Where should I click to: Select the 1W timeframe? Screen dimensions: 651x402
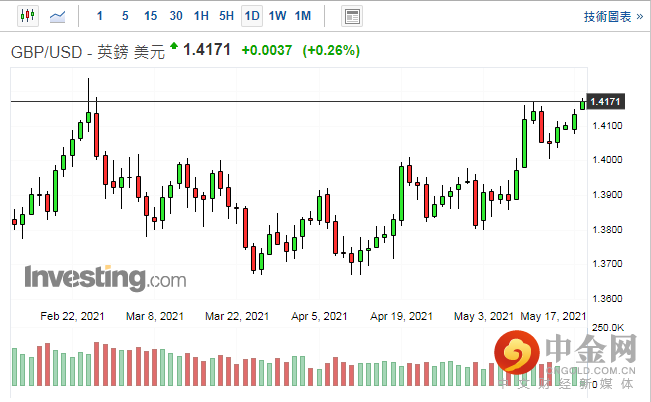tap(277, 16)
